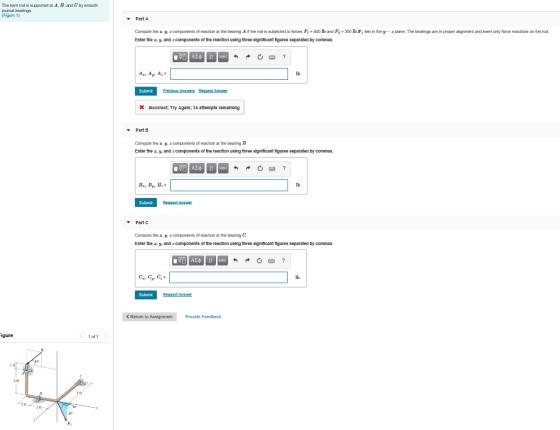The height and width of the screenshot is (430, 560).
Task: Open Greek symbols menu in Part A
Action: [x=197, y=57]
